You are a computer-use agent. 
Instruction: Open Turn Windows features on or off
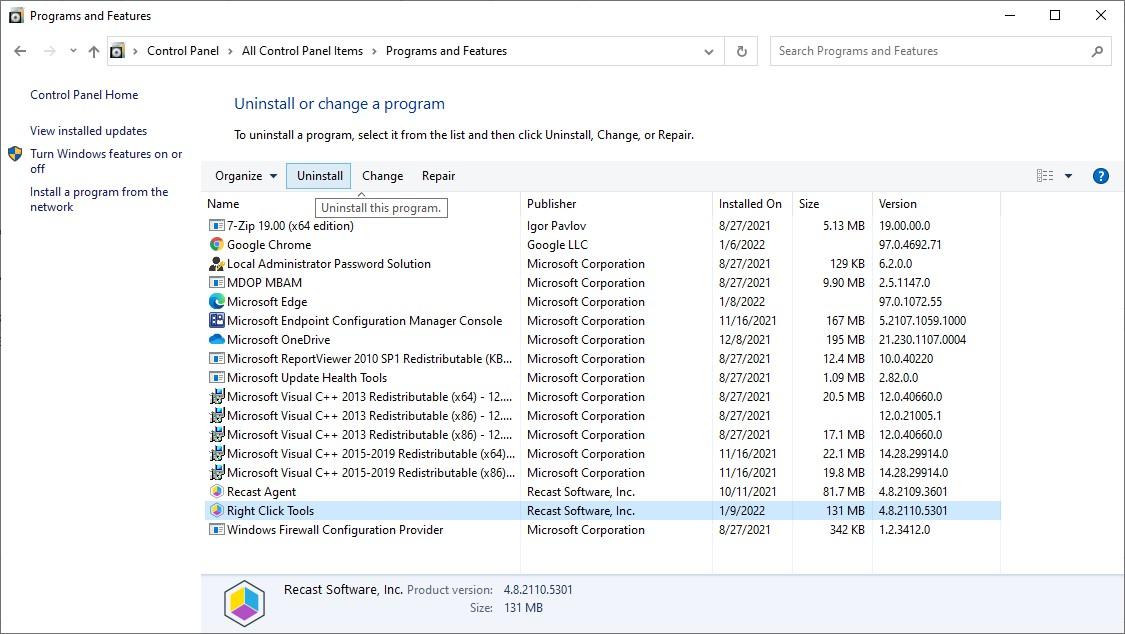click(x=106, y=161)
